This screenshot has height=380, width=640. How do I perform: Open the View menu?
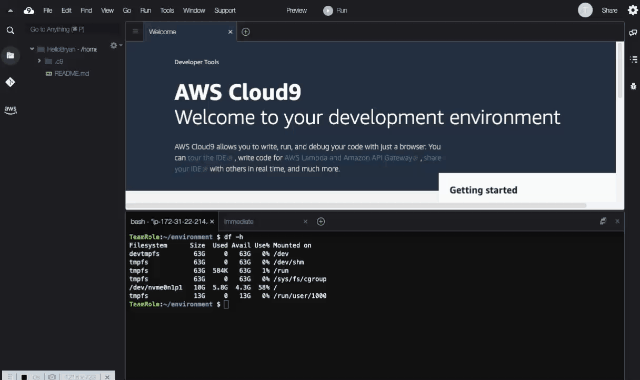(x=107, y=11)
